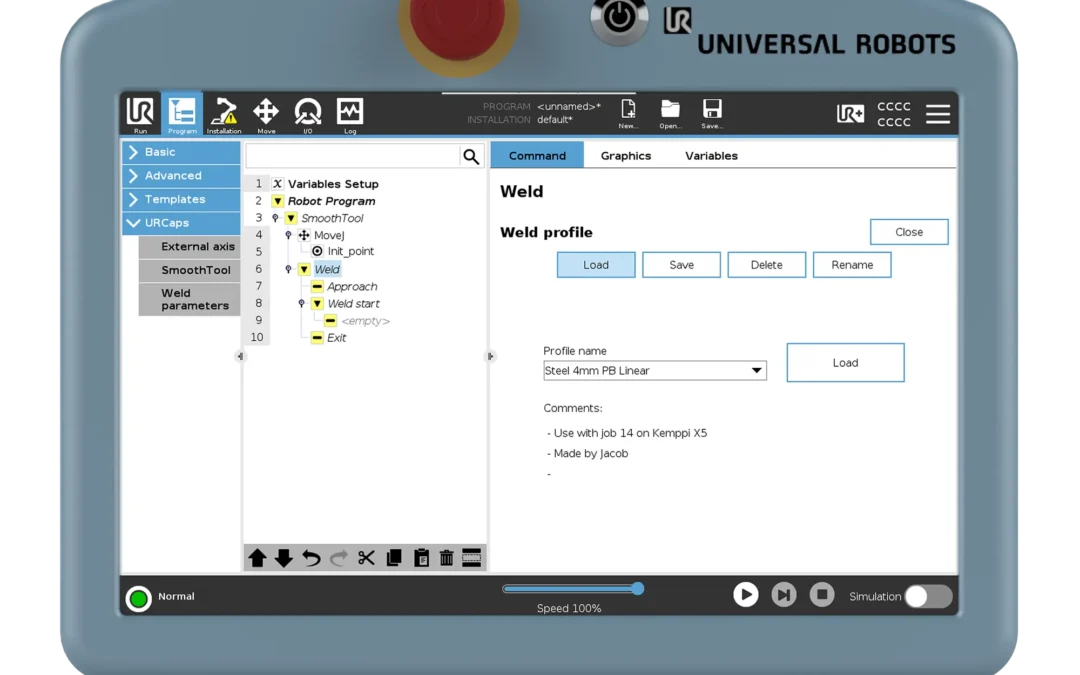This screenshot has width=1080, height=675.
Task: Click the Close button
Action: click(x=909, y=232)
